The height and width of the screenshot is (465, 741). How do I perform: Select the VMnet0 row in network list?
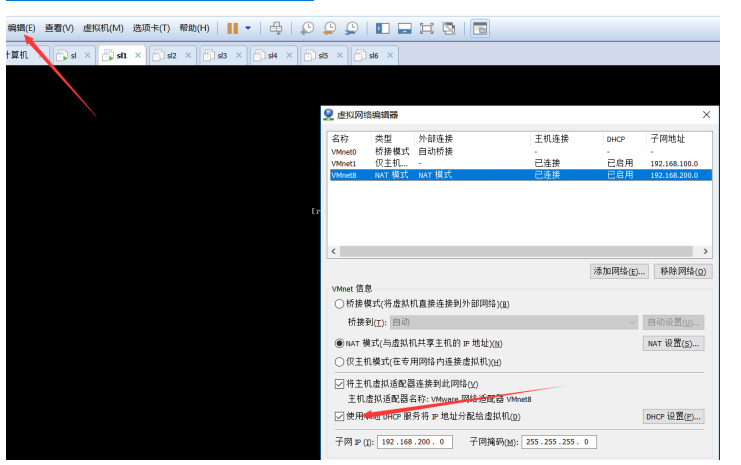[520, 152]
